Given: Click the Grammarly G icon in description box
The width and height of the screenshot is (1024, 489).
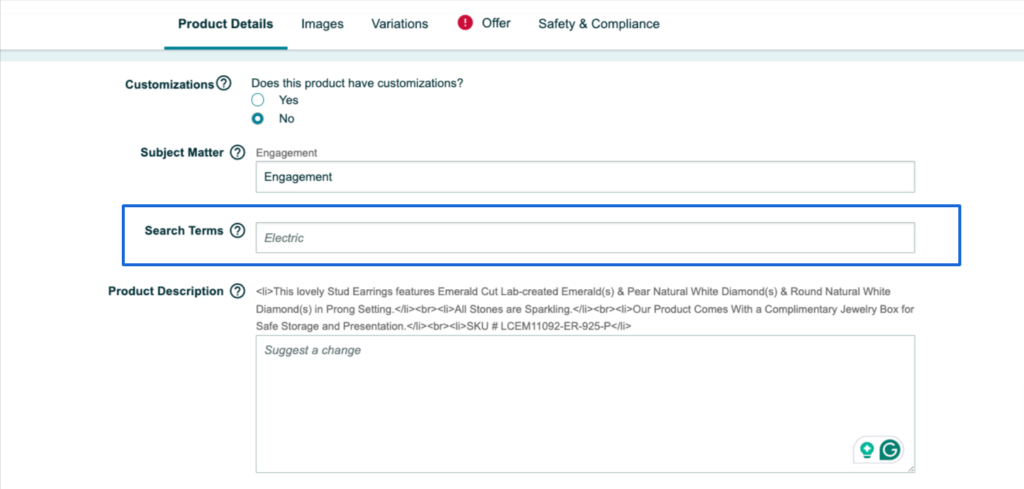Looking at the screenshot, I should [x=889, y=449].
